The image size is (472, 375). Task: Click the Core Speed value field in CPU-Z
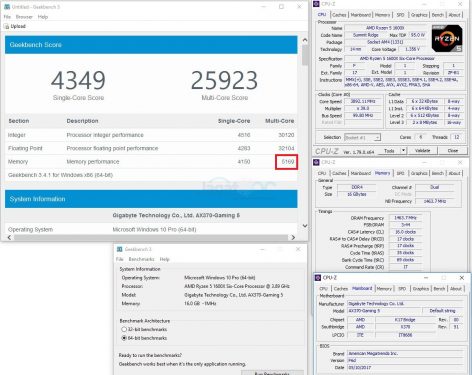[363, 101]
